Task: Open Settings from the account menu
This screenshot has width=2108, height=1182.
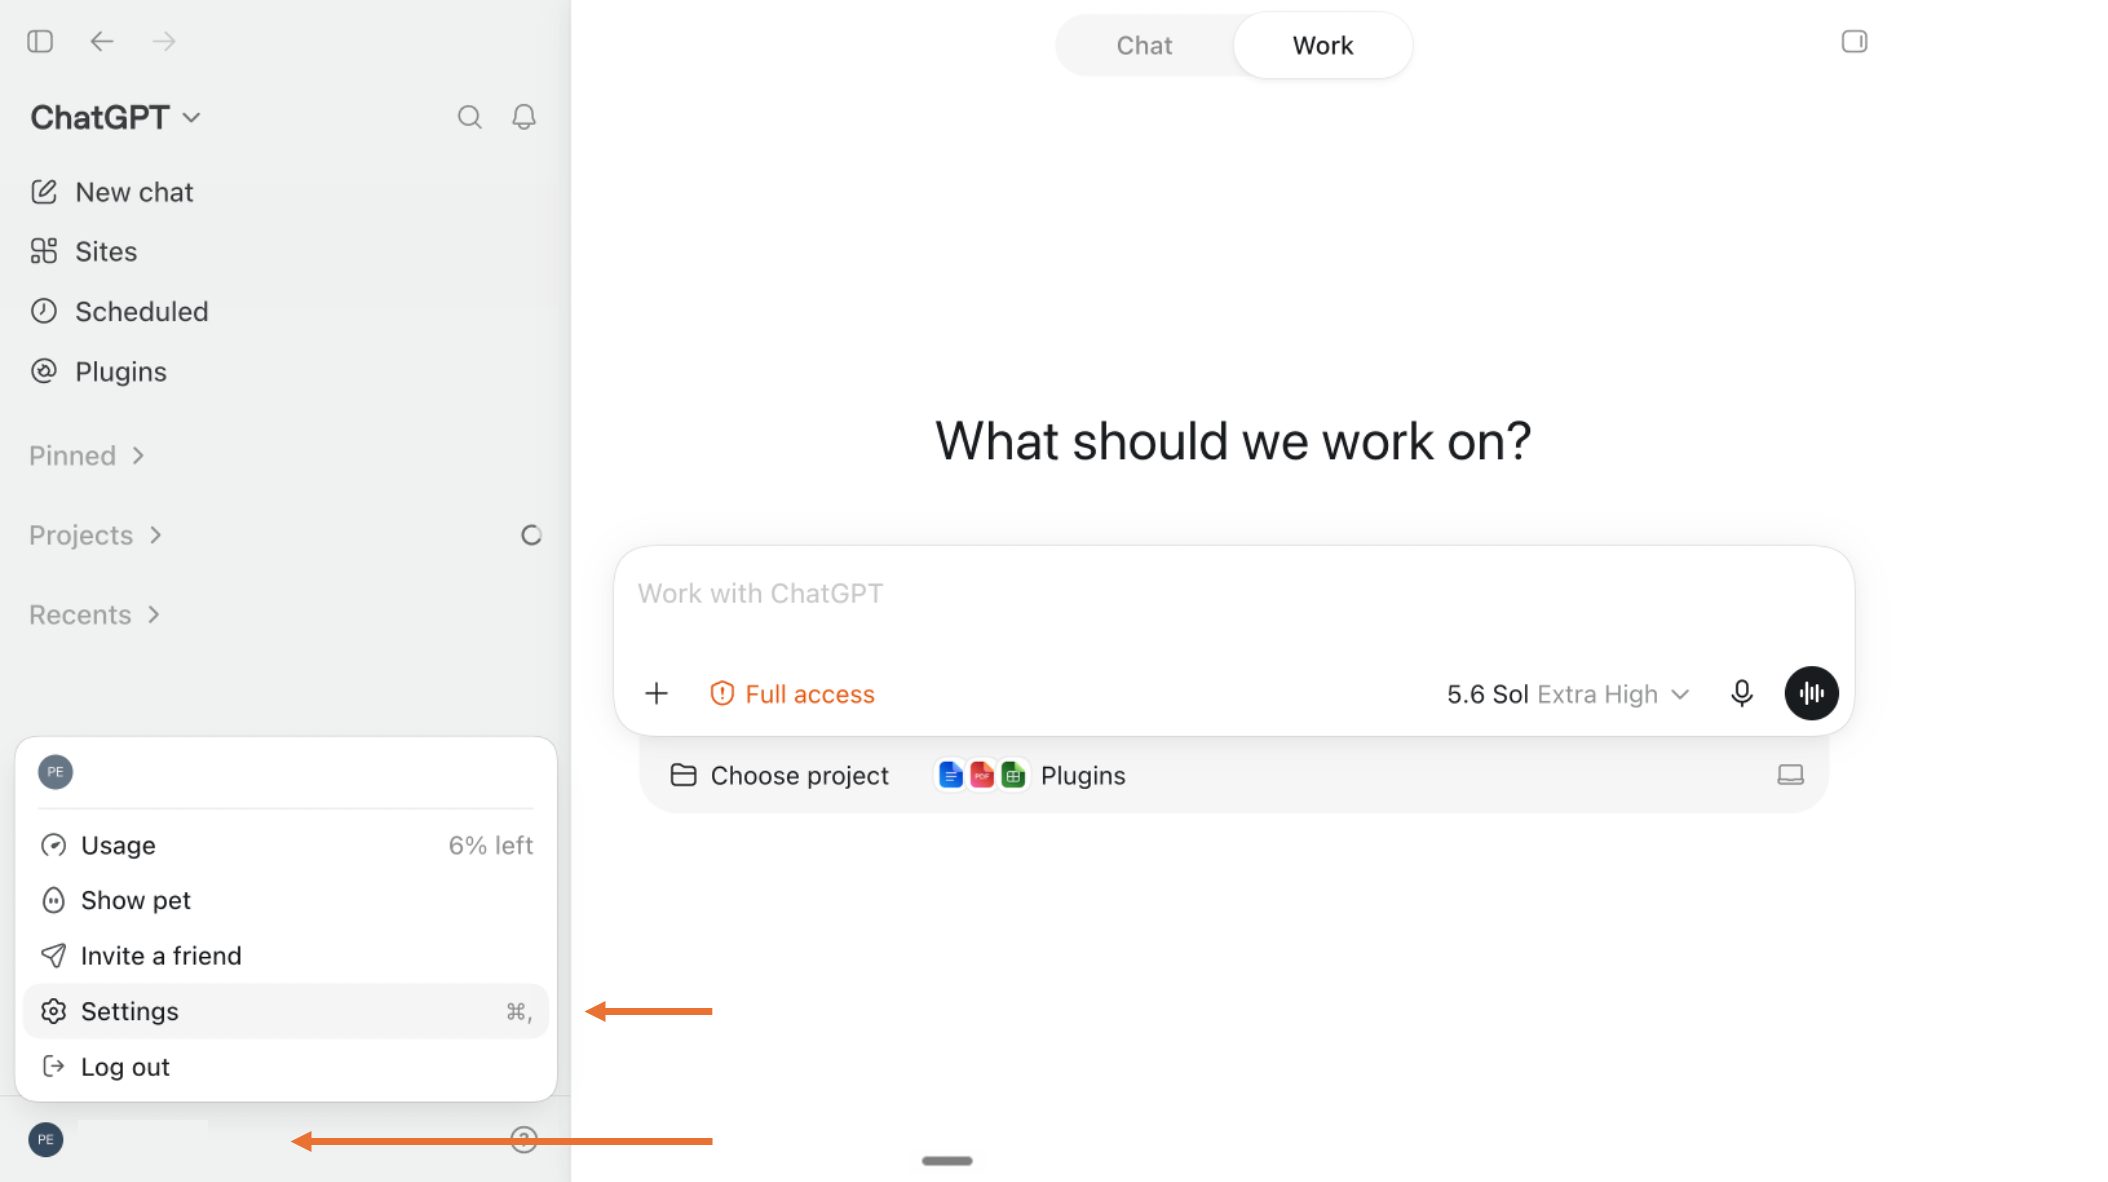Action: tap(286, 1011)
